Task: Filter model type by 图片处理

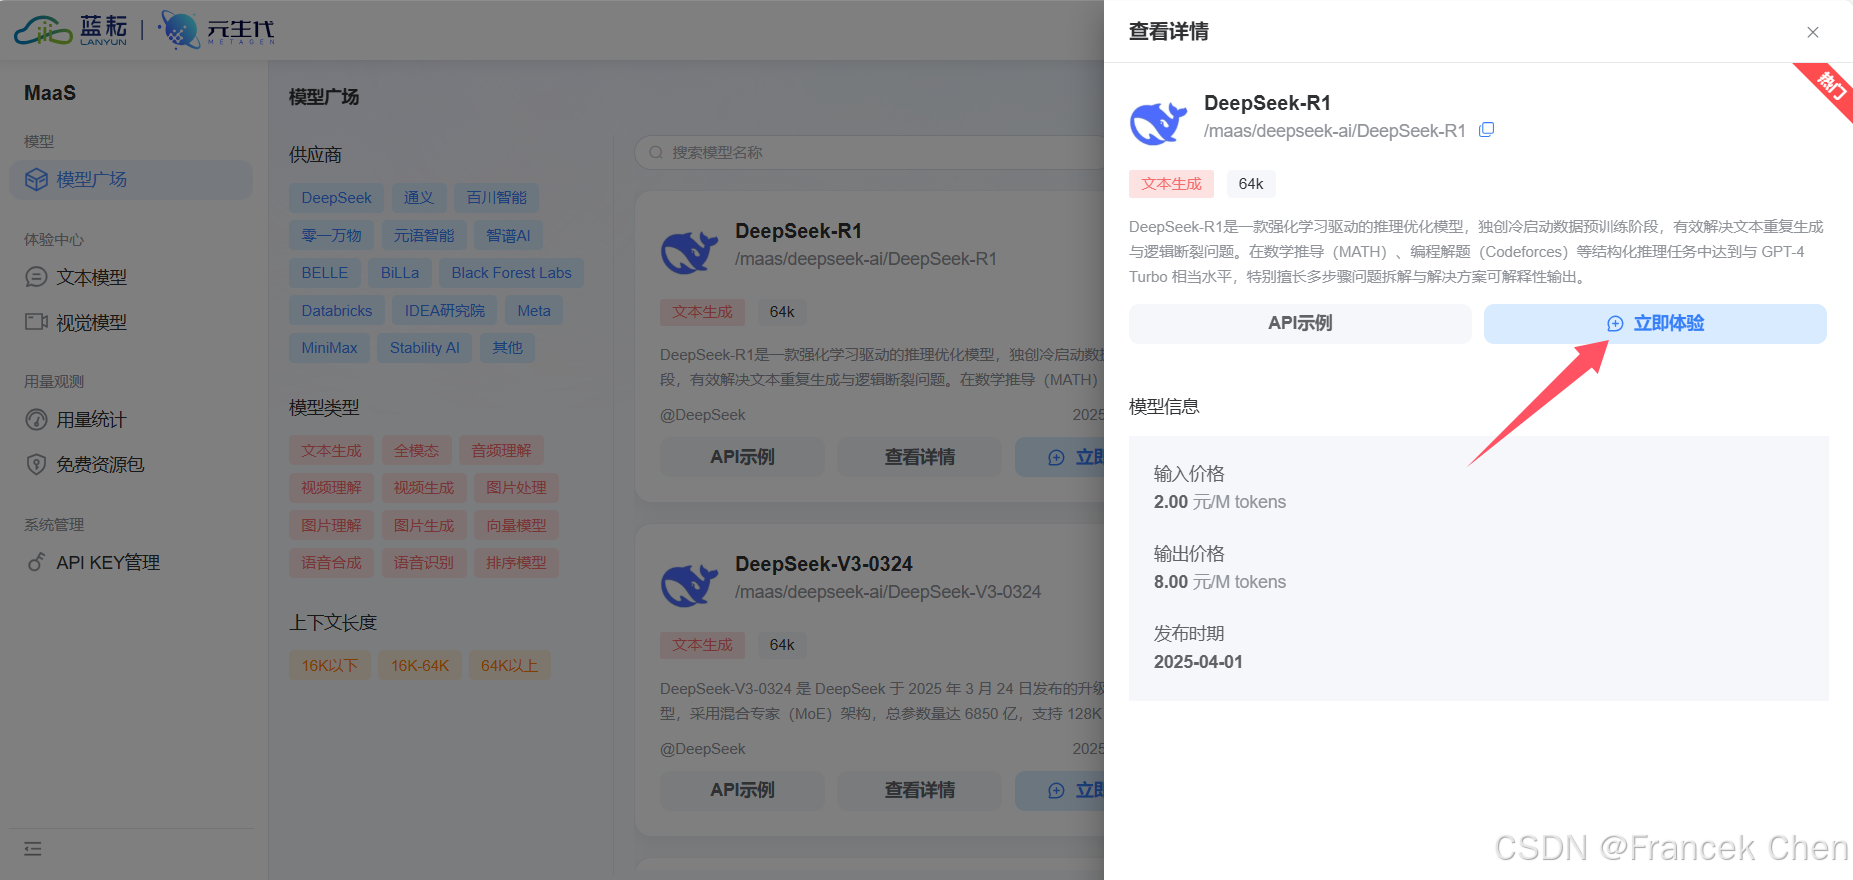Action: pyautogui.click(x=516, y=488)
